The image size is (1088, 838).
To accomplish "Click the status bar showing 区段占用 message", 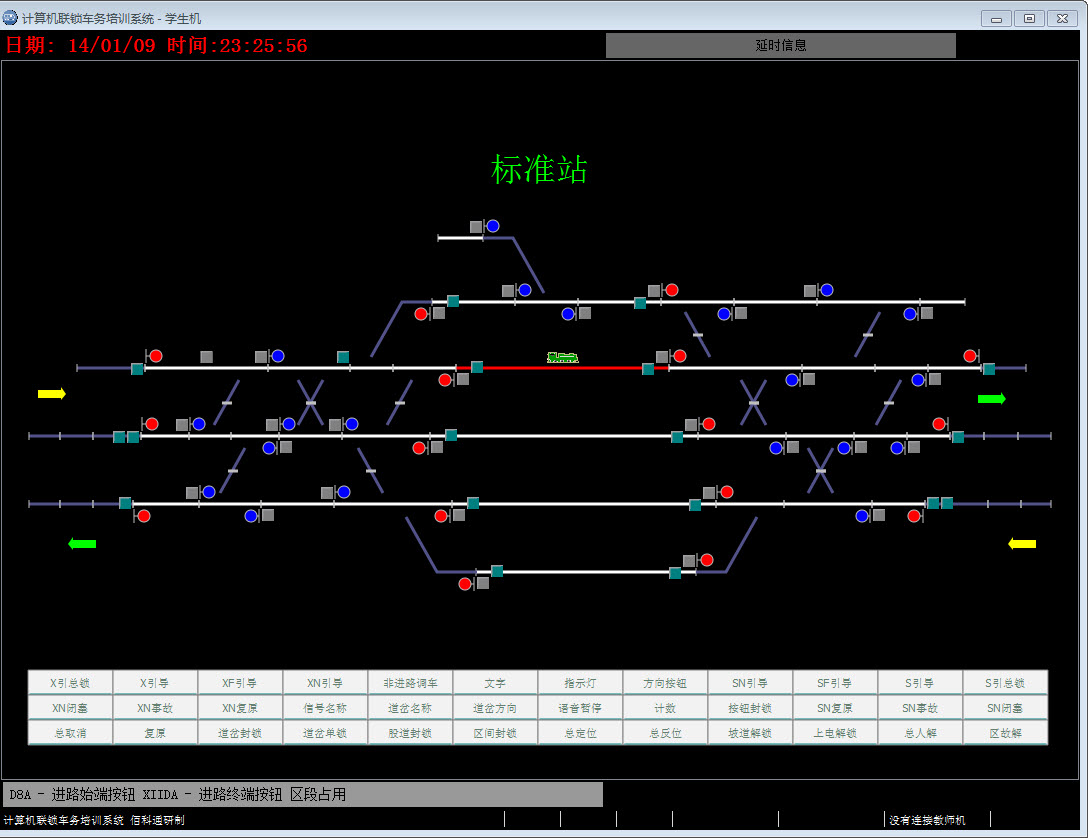I will [x=300, y=793].
